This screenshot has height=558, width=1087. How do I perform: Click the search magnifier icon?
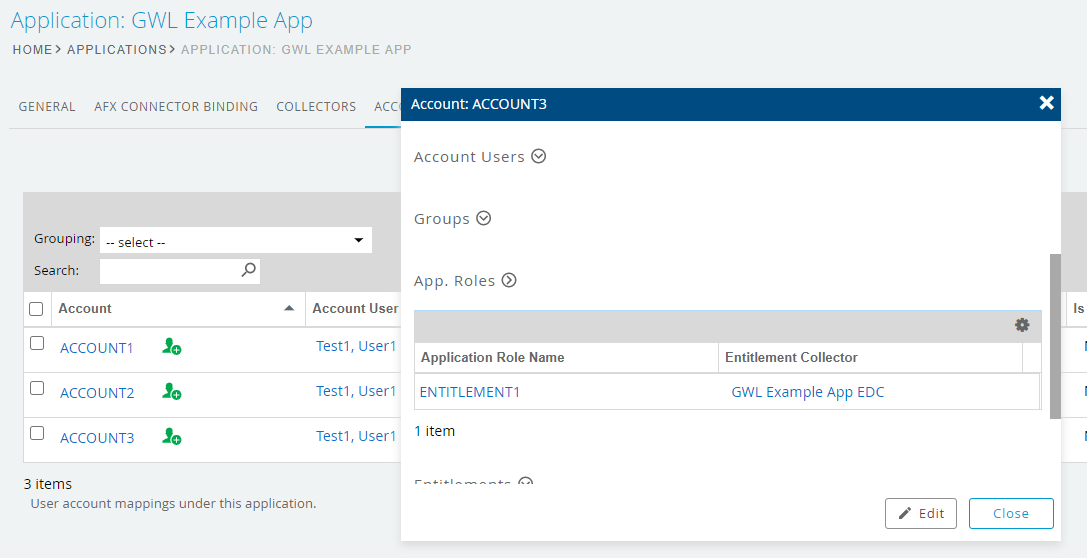click(x=248, y=270)
